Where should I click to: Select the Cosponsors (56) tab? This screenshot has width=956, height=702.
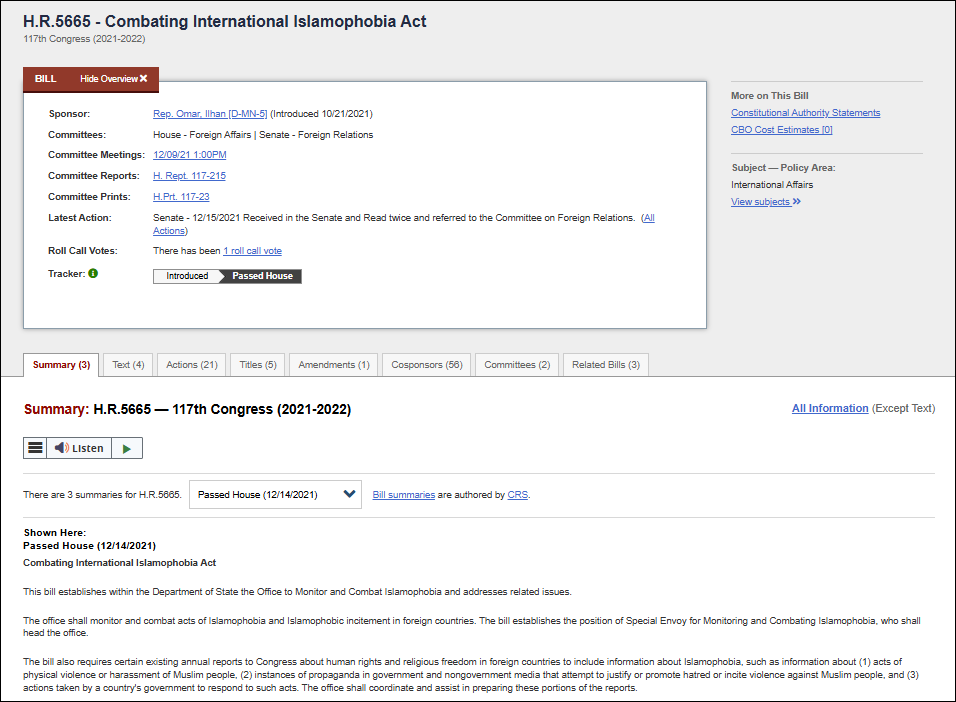pyautogui.click(x=426, y=365)
